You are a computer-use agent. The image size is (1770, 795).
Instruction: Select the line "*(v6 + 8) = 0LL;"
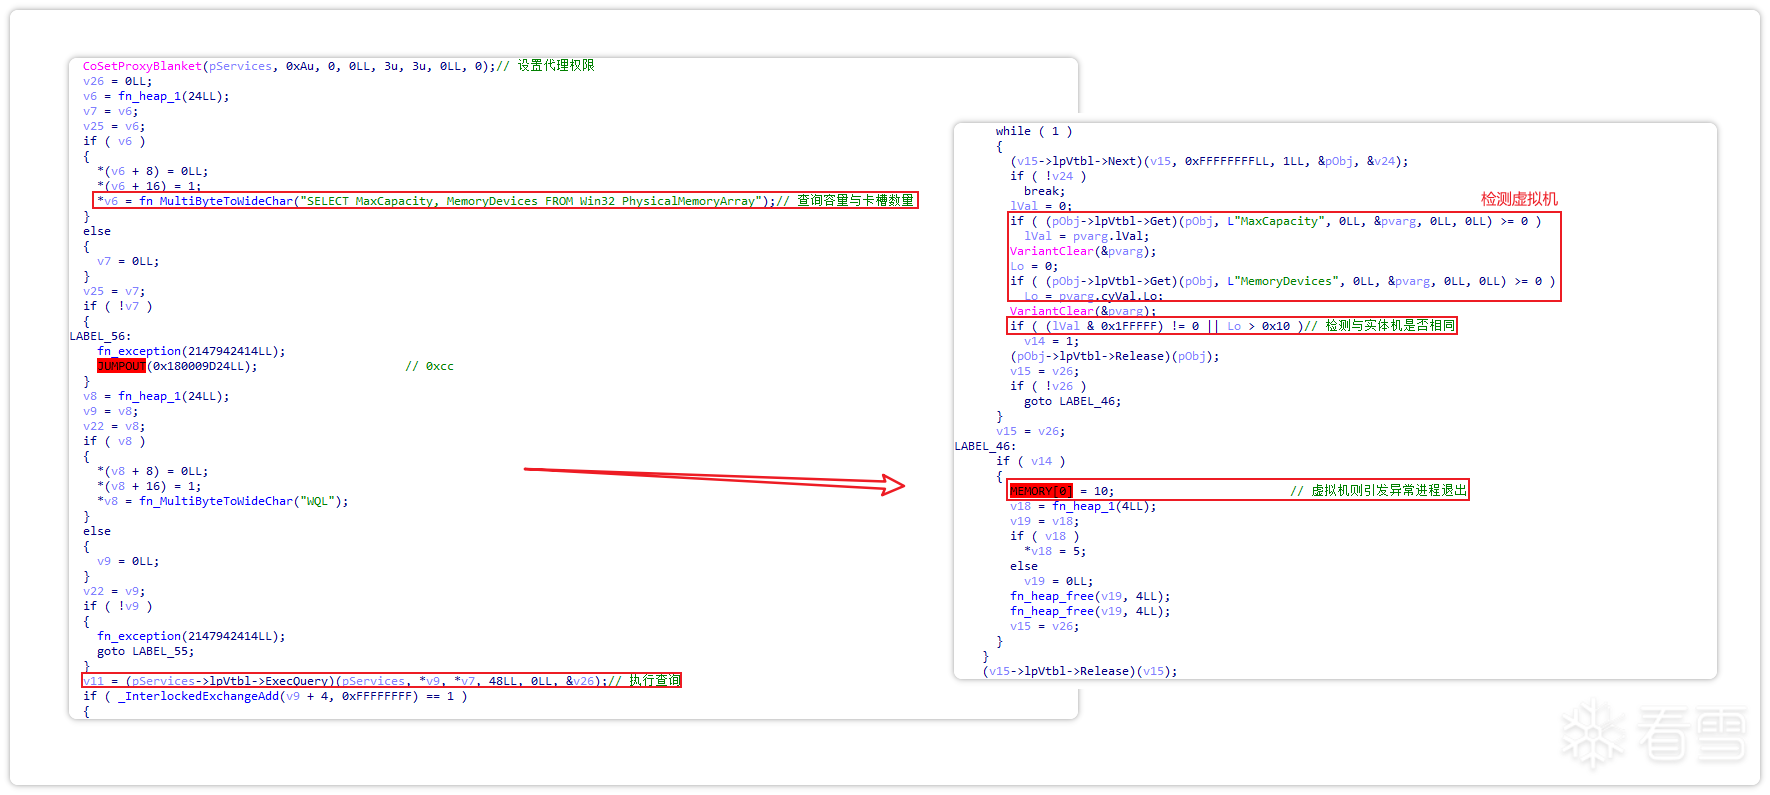153,171
